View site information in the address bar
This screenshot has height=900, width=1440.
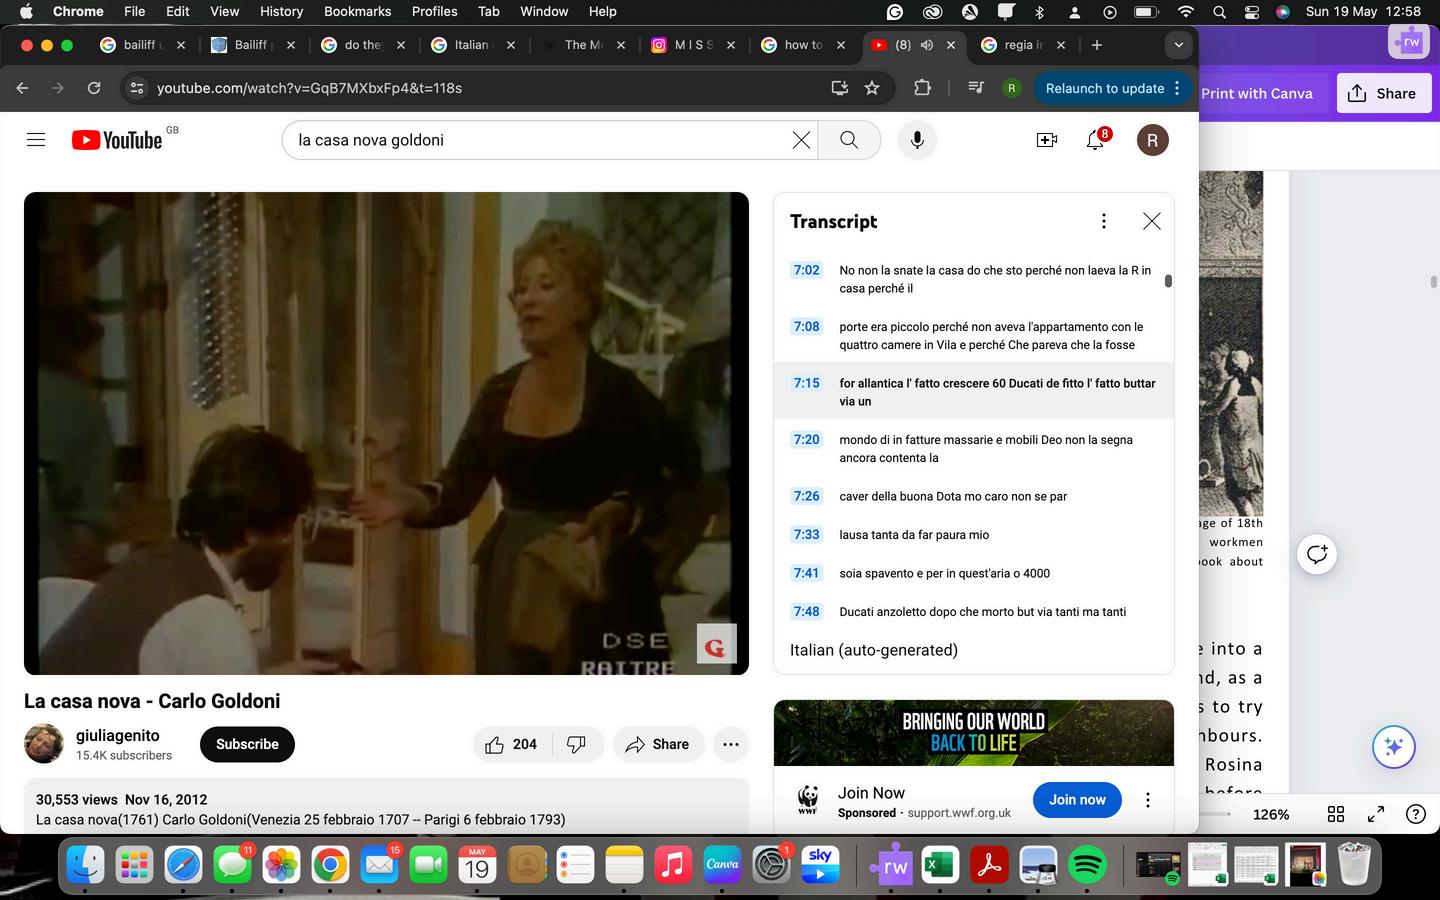click(x=138, y=88)
